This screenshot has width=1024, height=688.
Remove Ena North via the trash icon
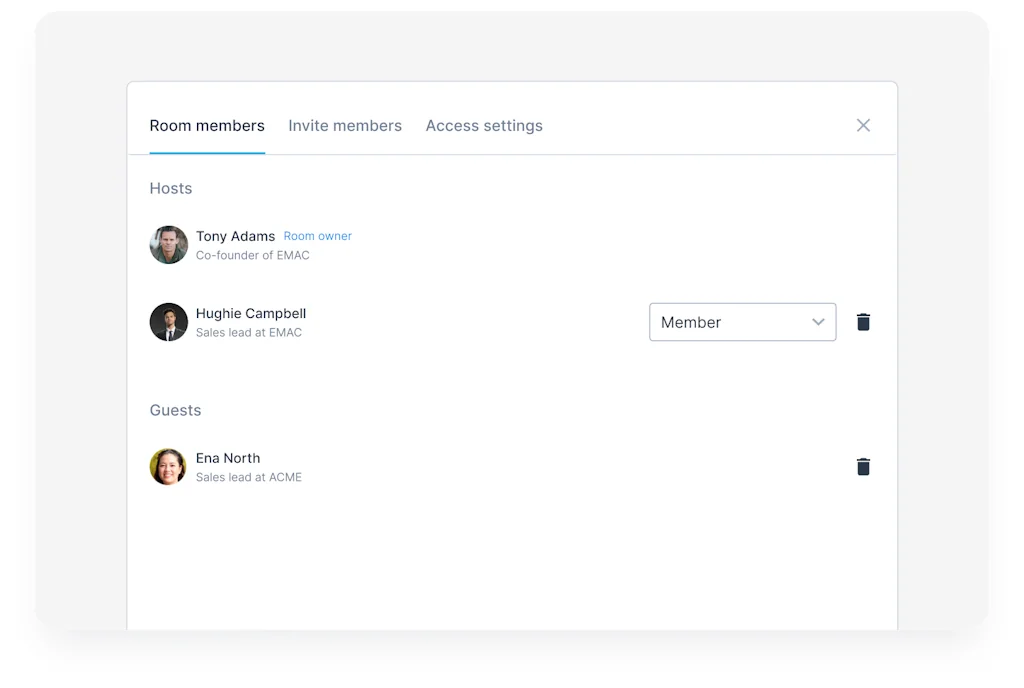tap(863, 466)
